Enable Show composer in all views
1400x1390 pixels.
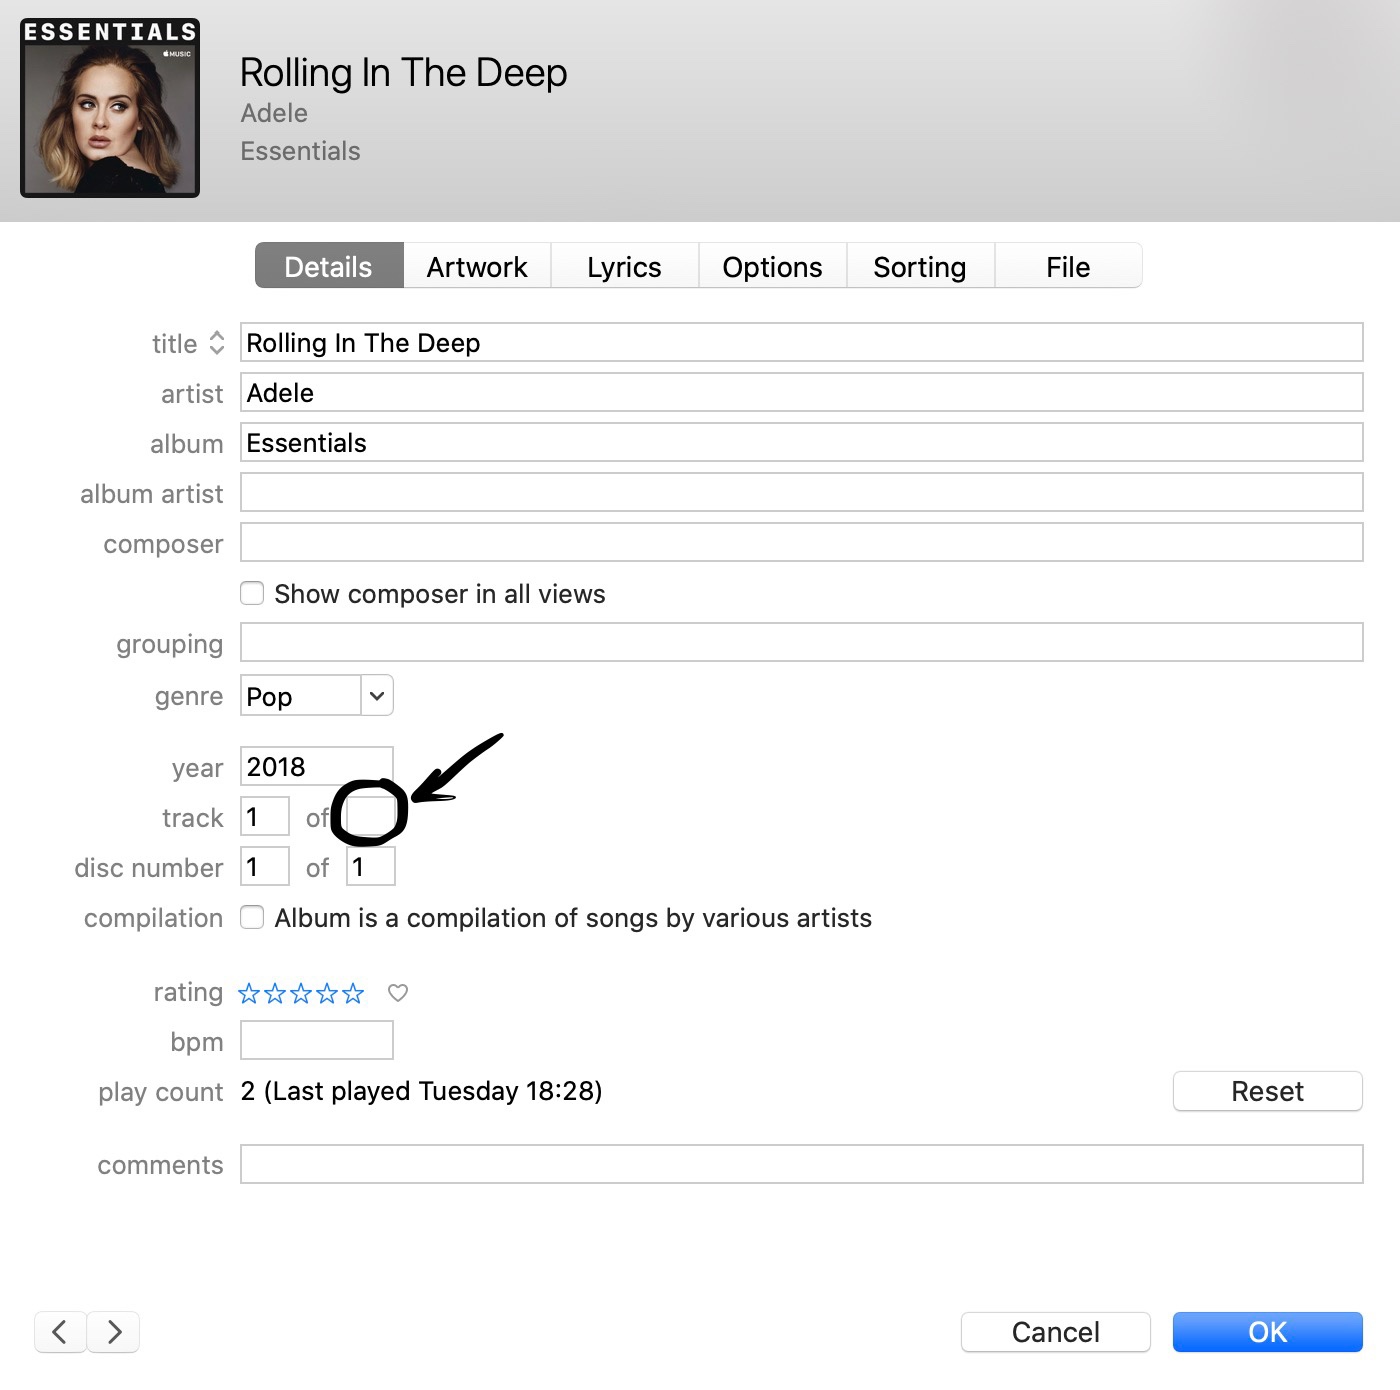click(252, 593)
